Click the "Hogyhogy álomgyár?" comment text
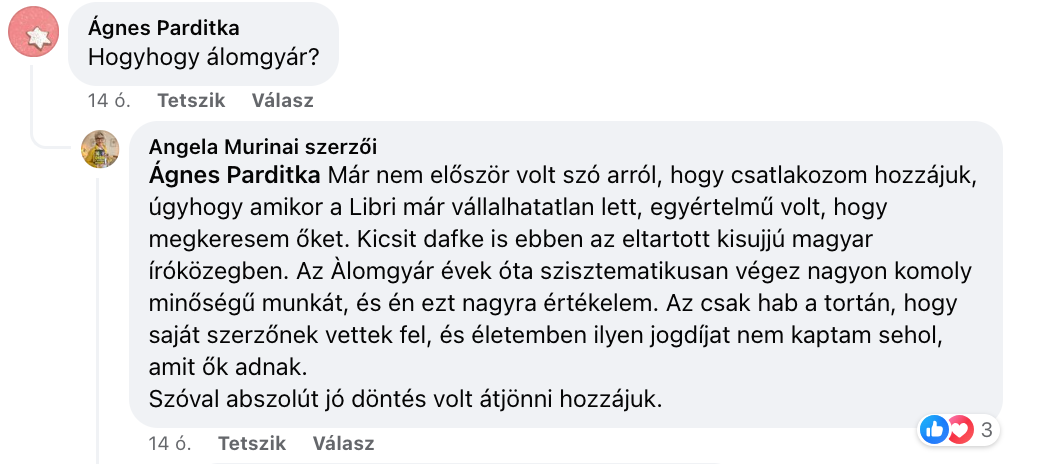This screenshot has height=464, width=1060. (203, 58)
